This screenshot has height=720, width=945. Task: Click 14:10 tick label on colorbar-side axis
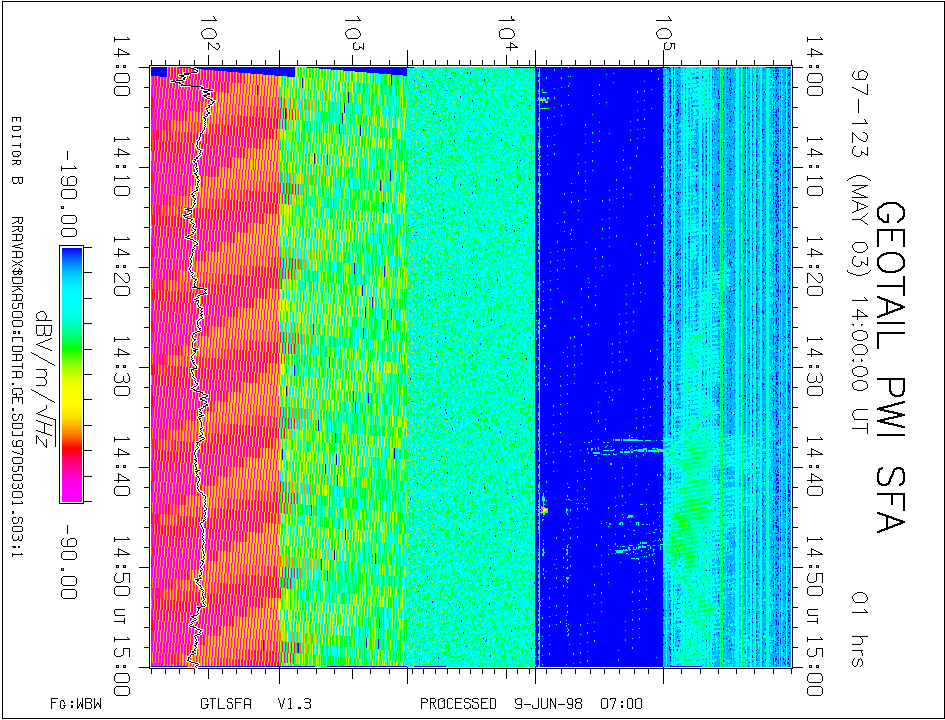121,167
